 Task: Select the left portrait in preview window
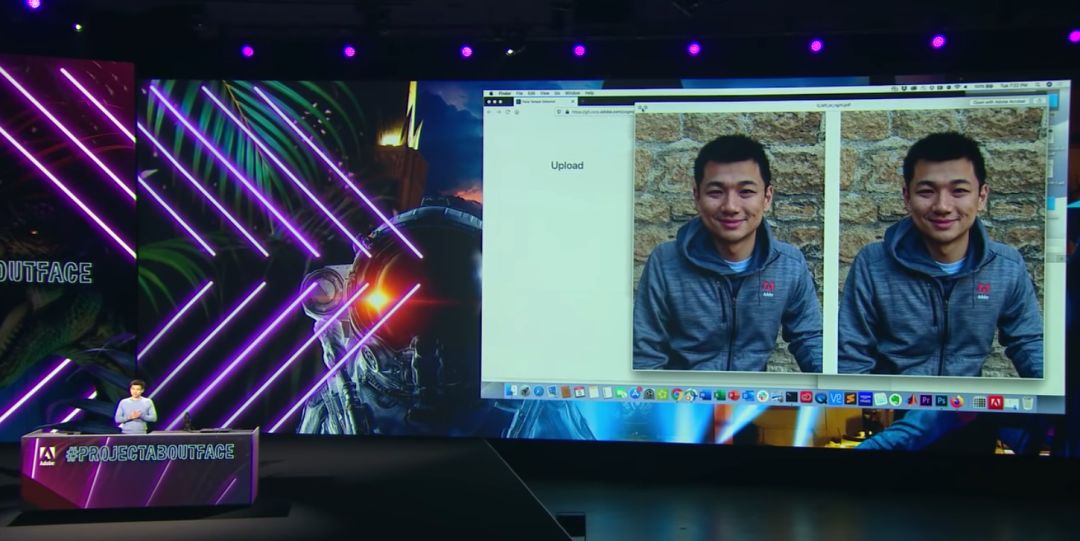click(727, 241)
